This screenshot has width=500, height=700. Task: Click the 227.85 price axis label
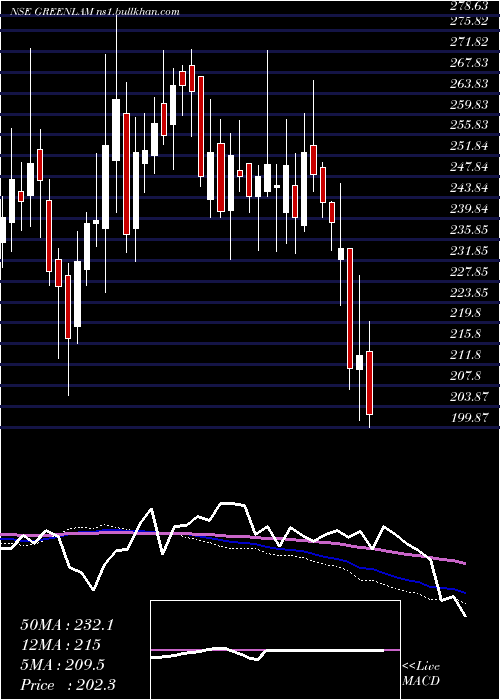coord(468,272)
